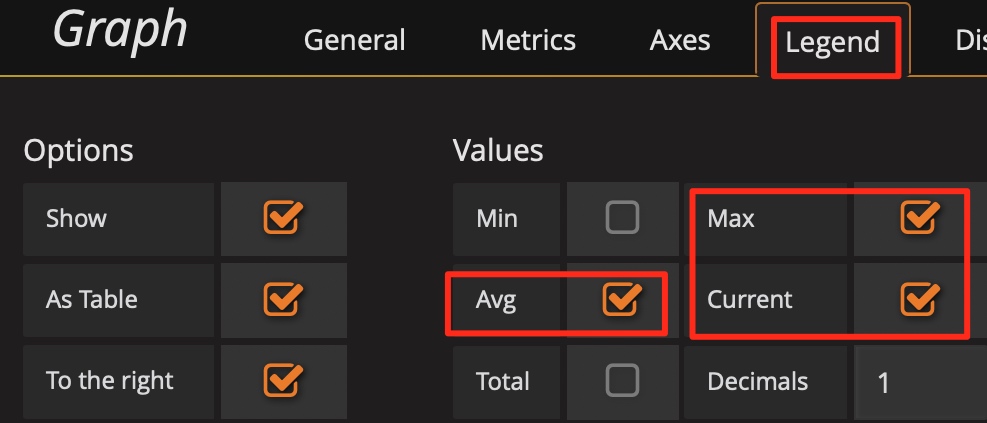This screenshot has height=423, width=987.
Task: Uncheck the Show legend checkbox
Action: point(283,218)
